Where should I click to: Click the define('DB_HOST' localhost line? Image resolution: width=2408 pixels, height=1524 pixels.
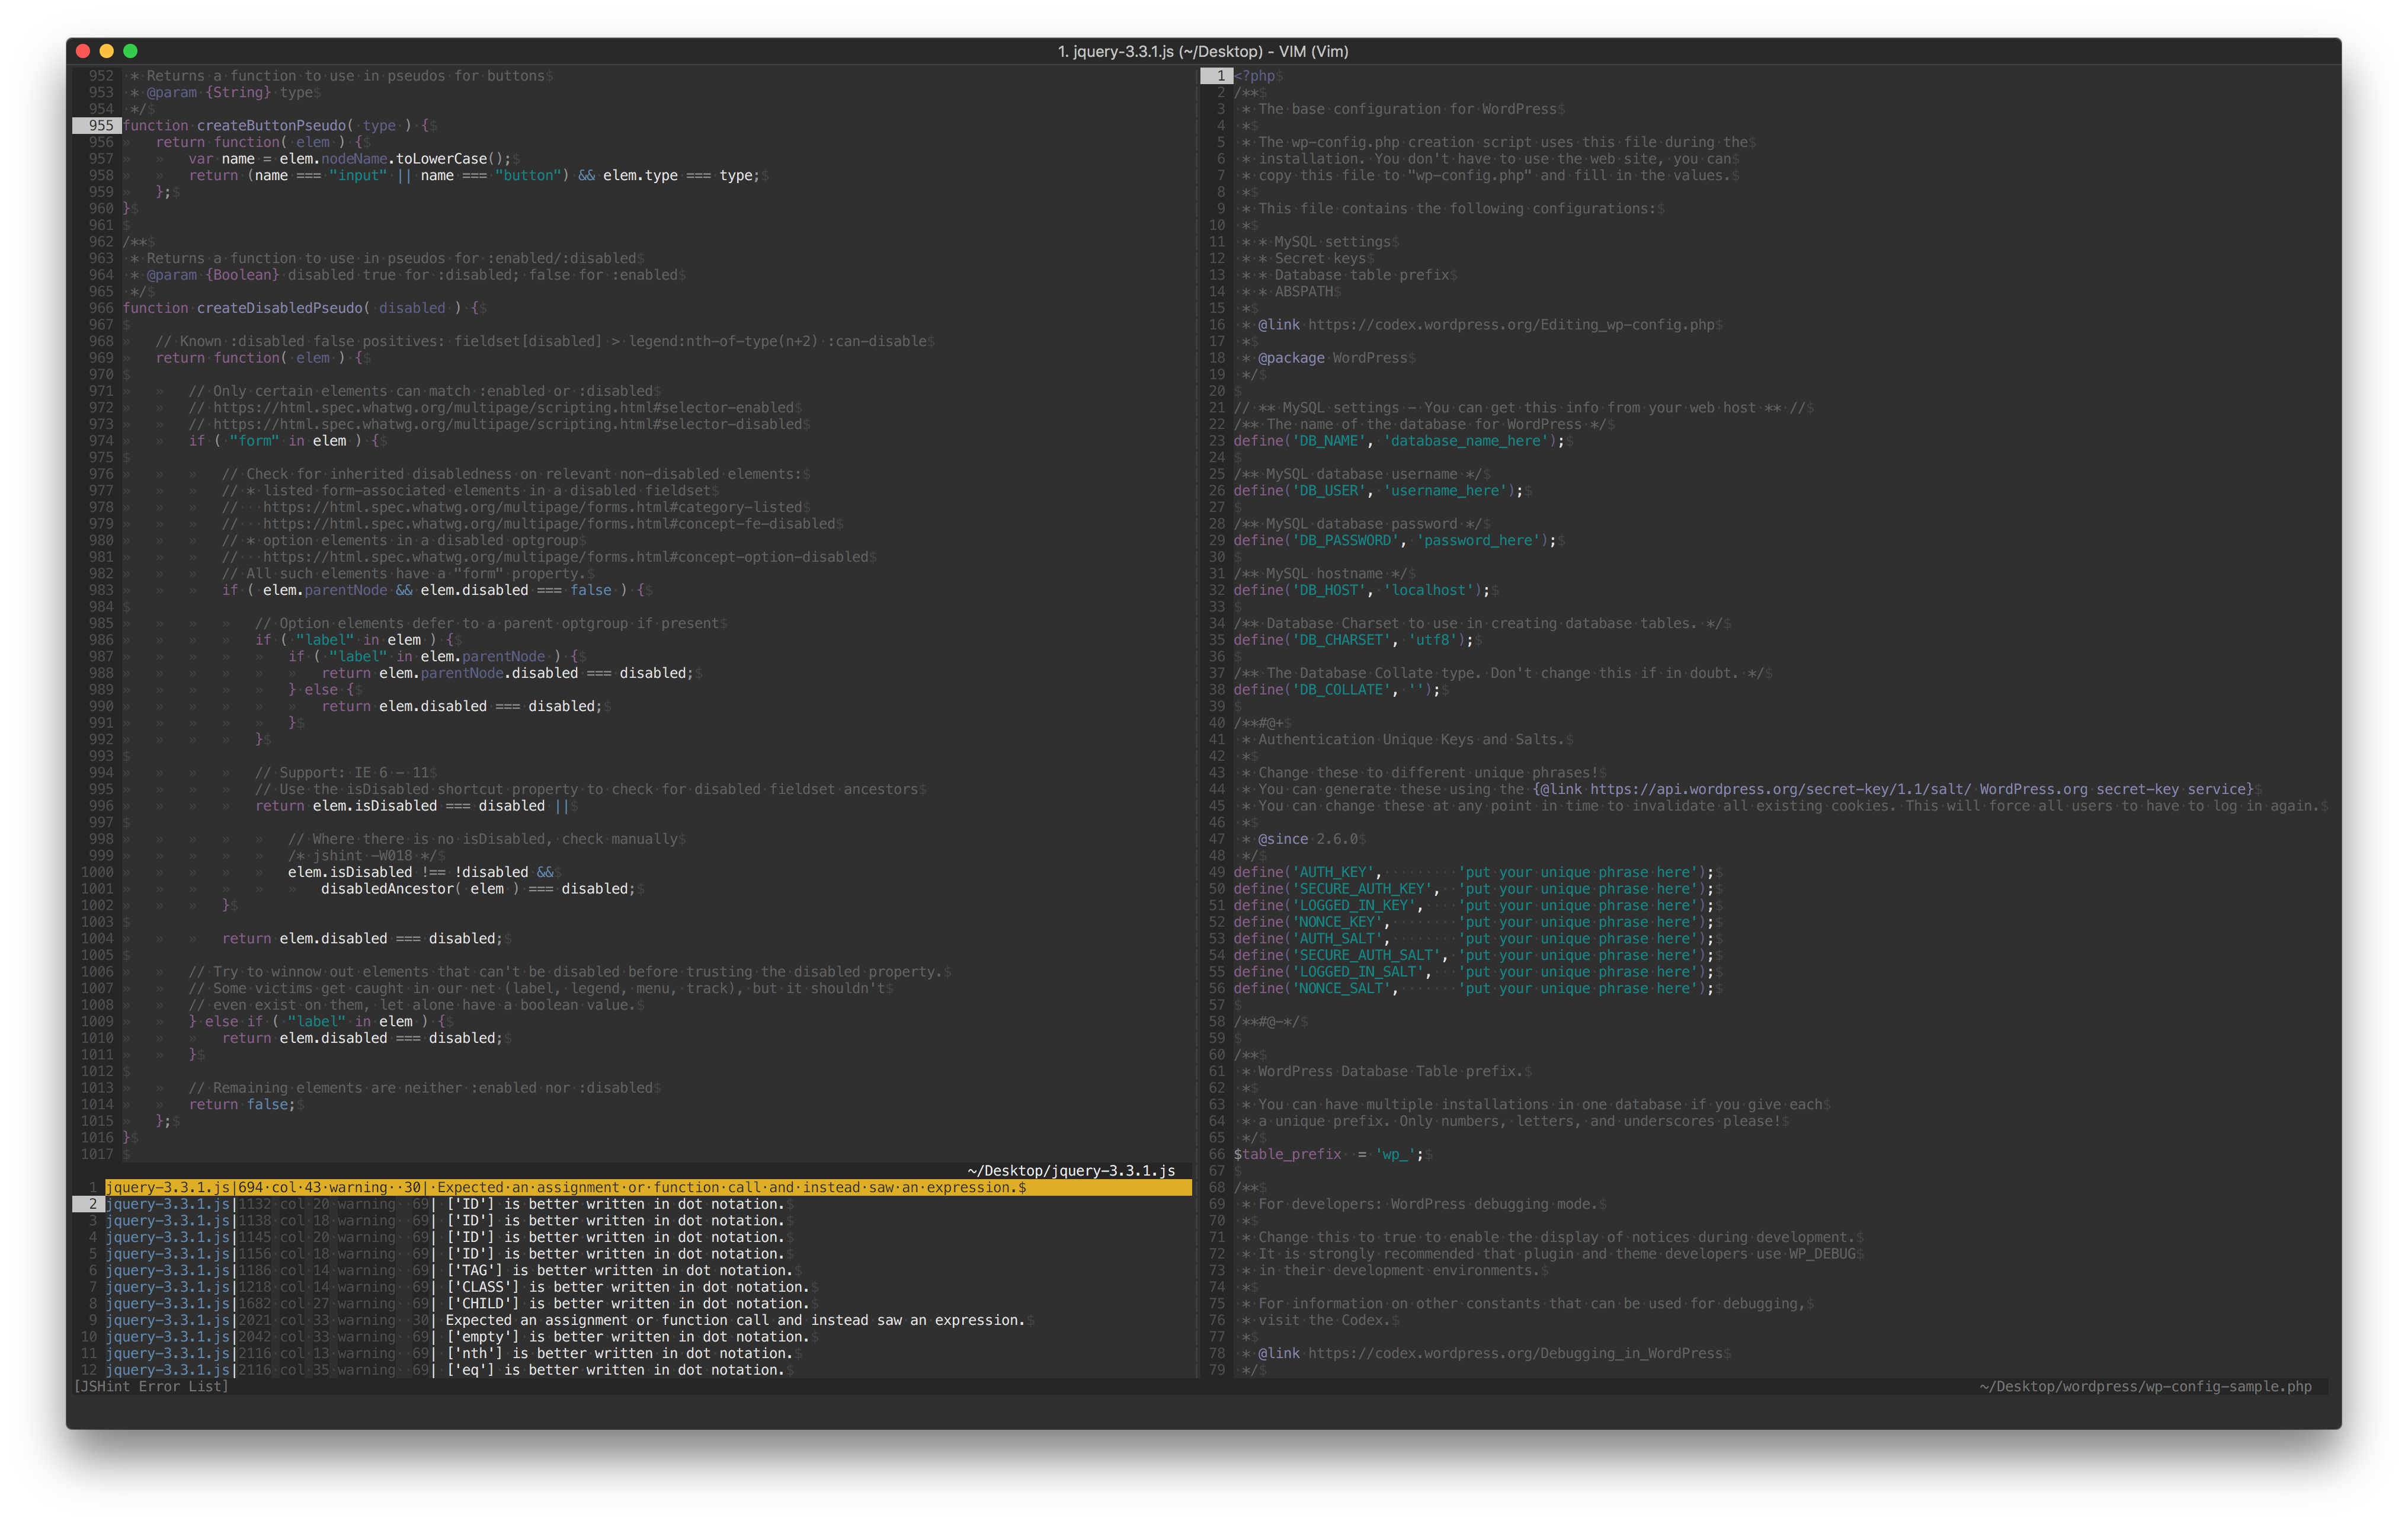coord(1361,590)
